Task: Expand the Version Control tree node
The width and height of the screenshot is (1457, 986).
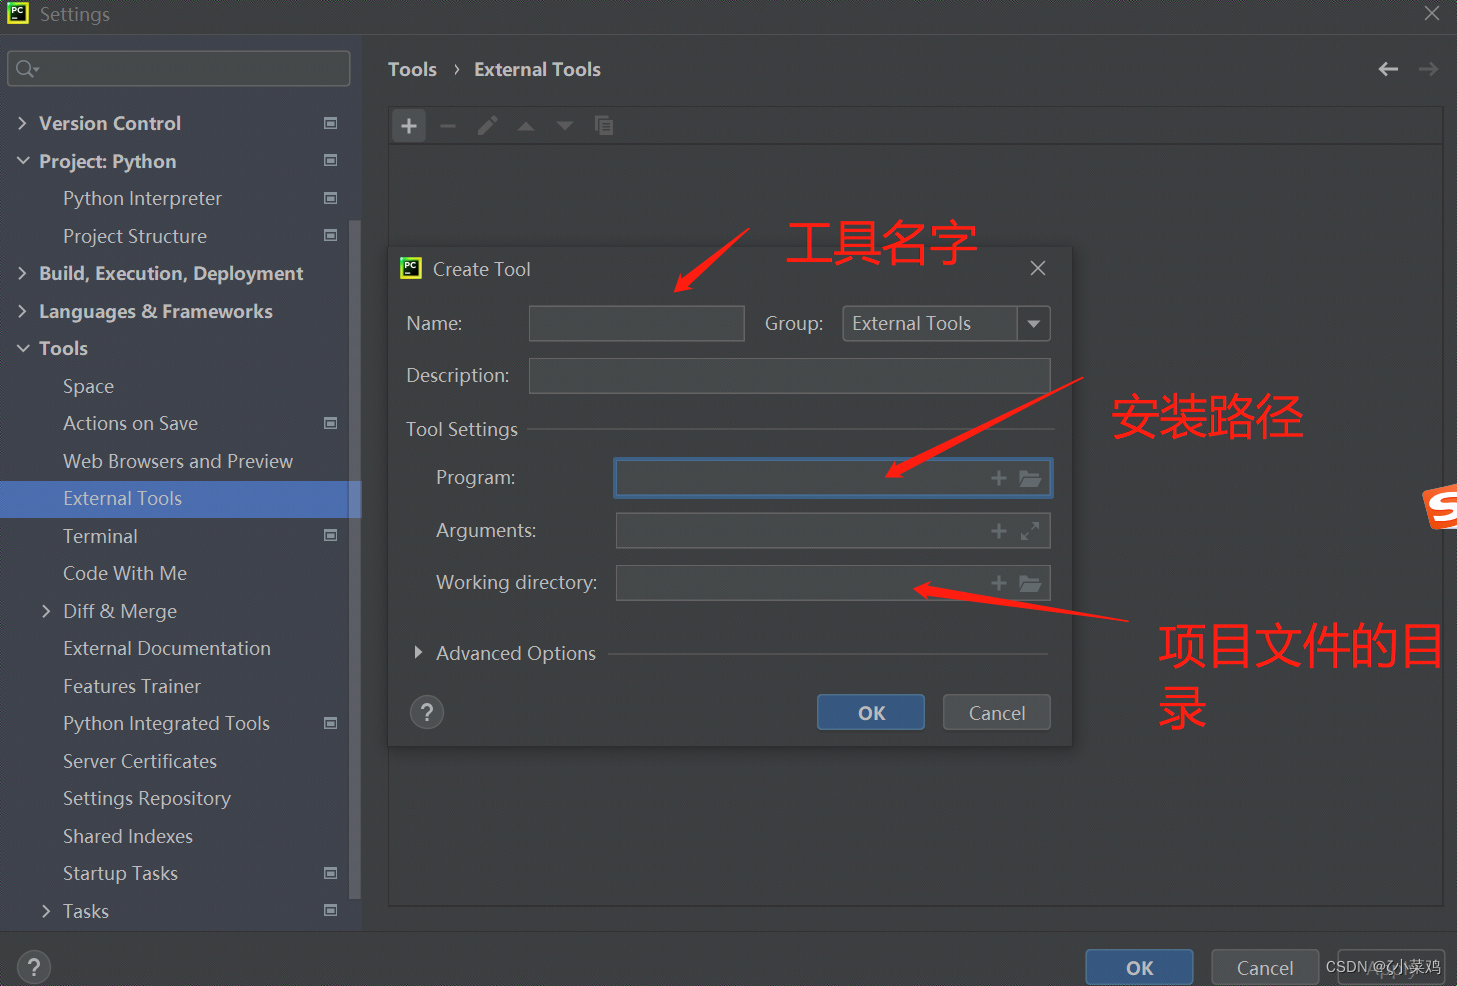Action: (22, 123)
